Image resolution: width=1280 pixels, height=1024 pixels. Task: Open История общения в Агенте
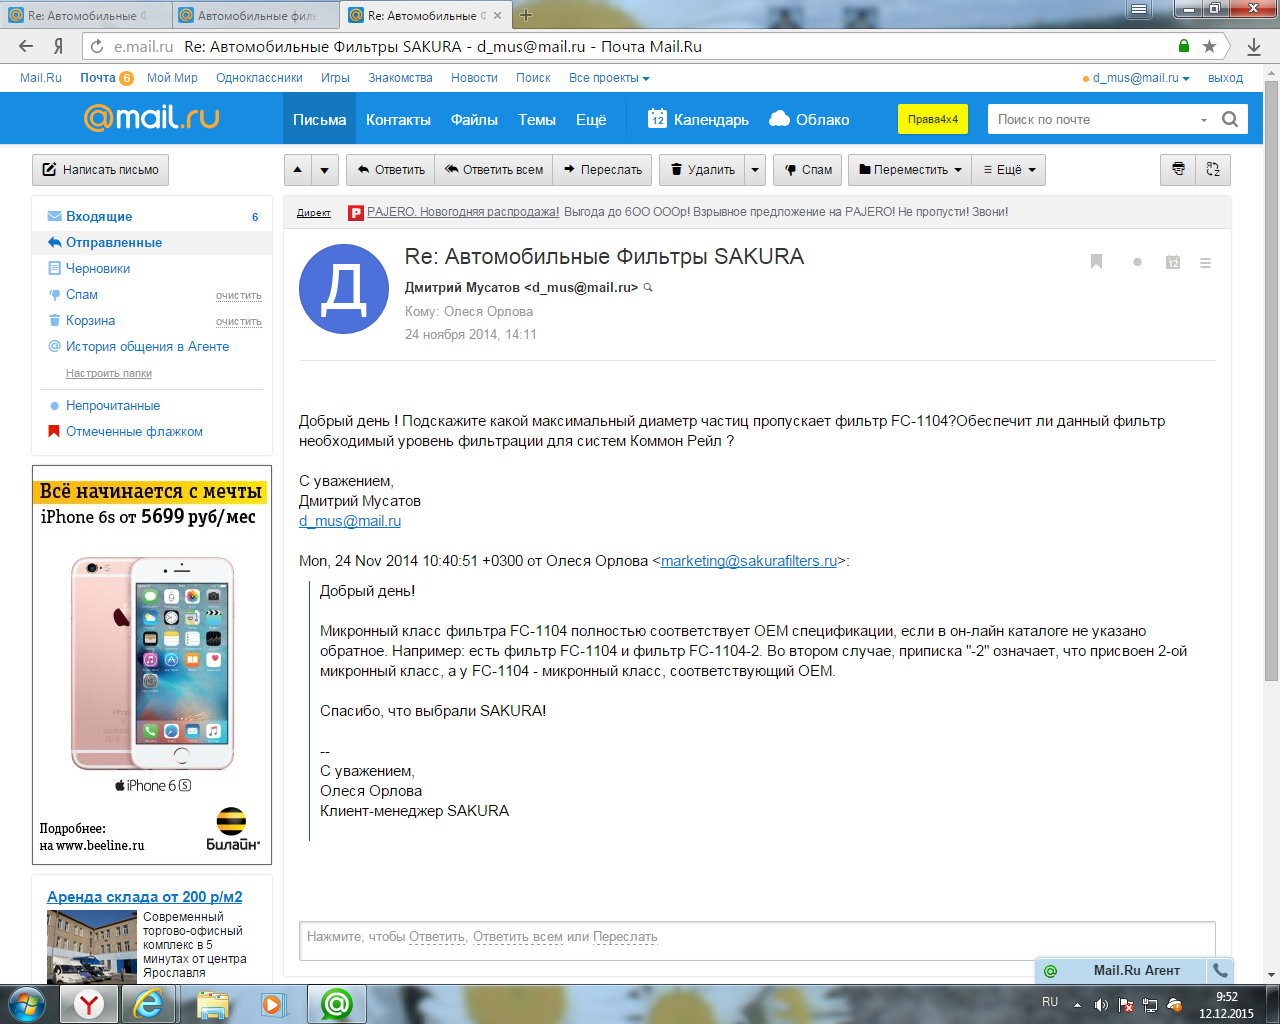click(147, 346)
